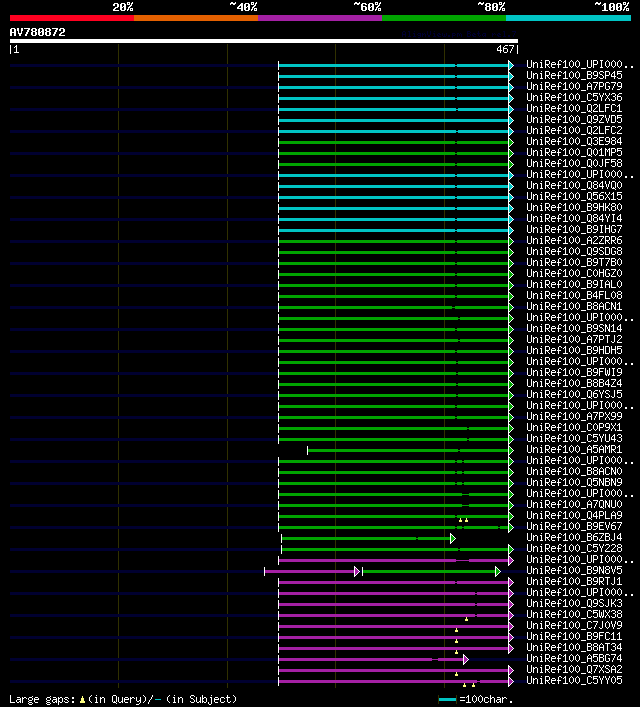Select hit label UniRef100_B9RTJ1

[574, 581]
